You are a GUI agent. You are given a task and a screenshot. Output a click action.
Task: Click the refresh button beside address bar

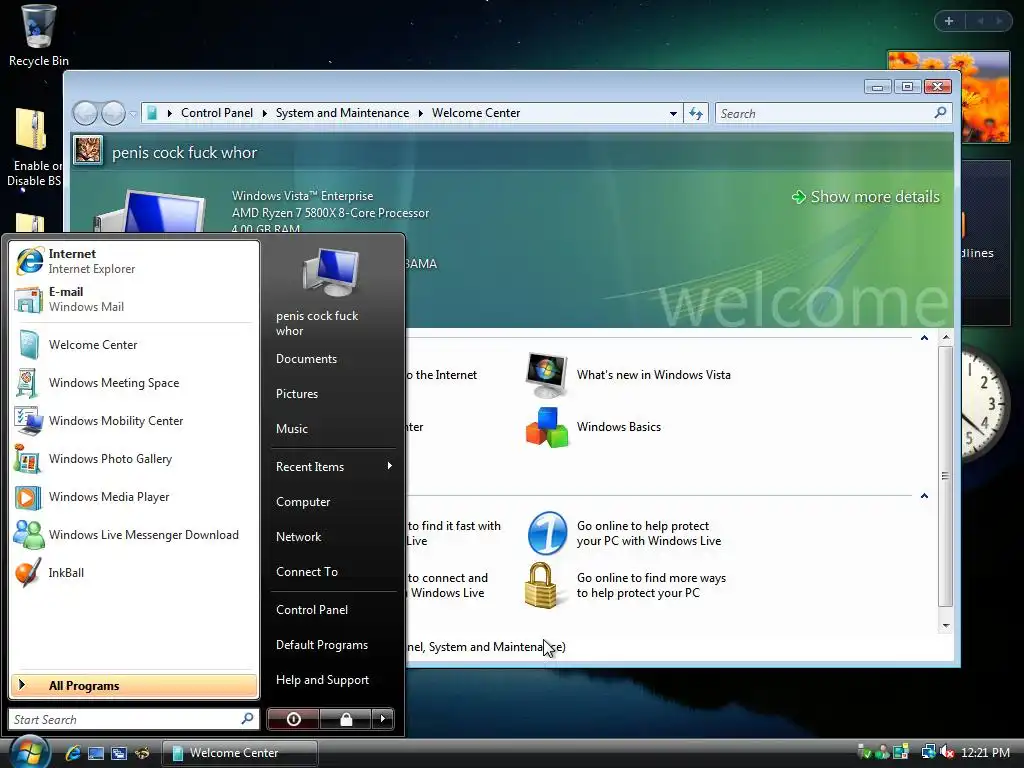[x=696, y=114]
